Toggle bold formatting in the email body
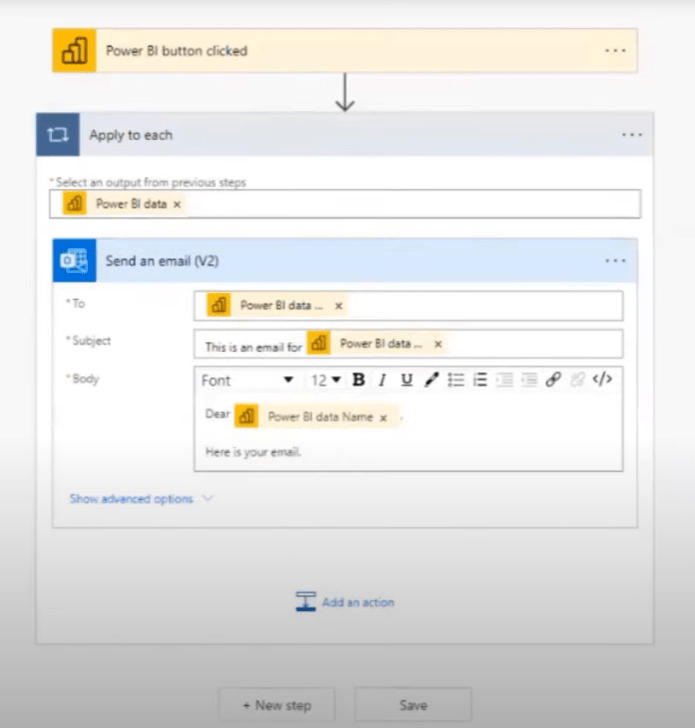 pos(358,380)
